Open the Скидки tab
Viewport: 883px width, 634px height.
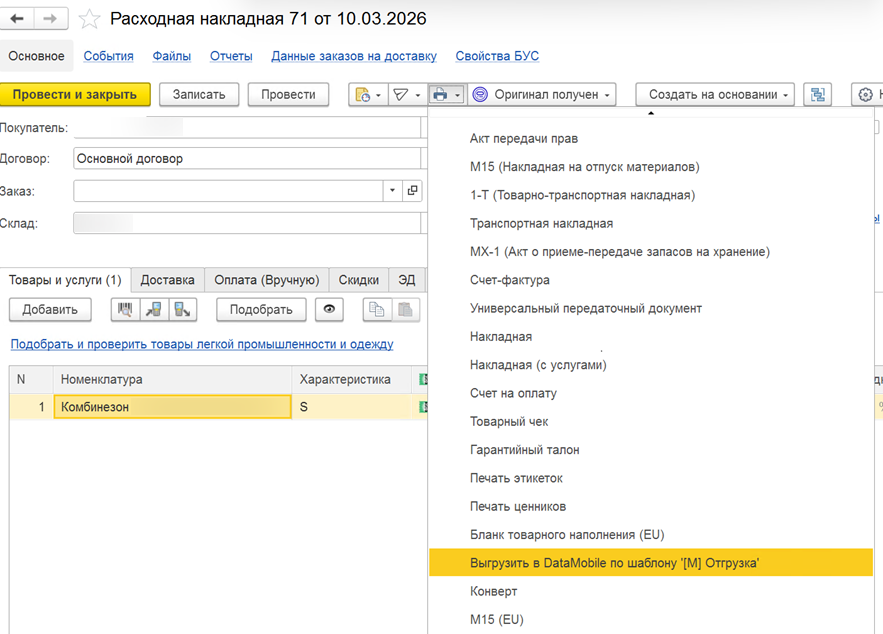(358, 280)
